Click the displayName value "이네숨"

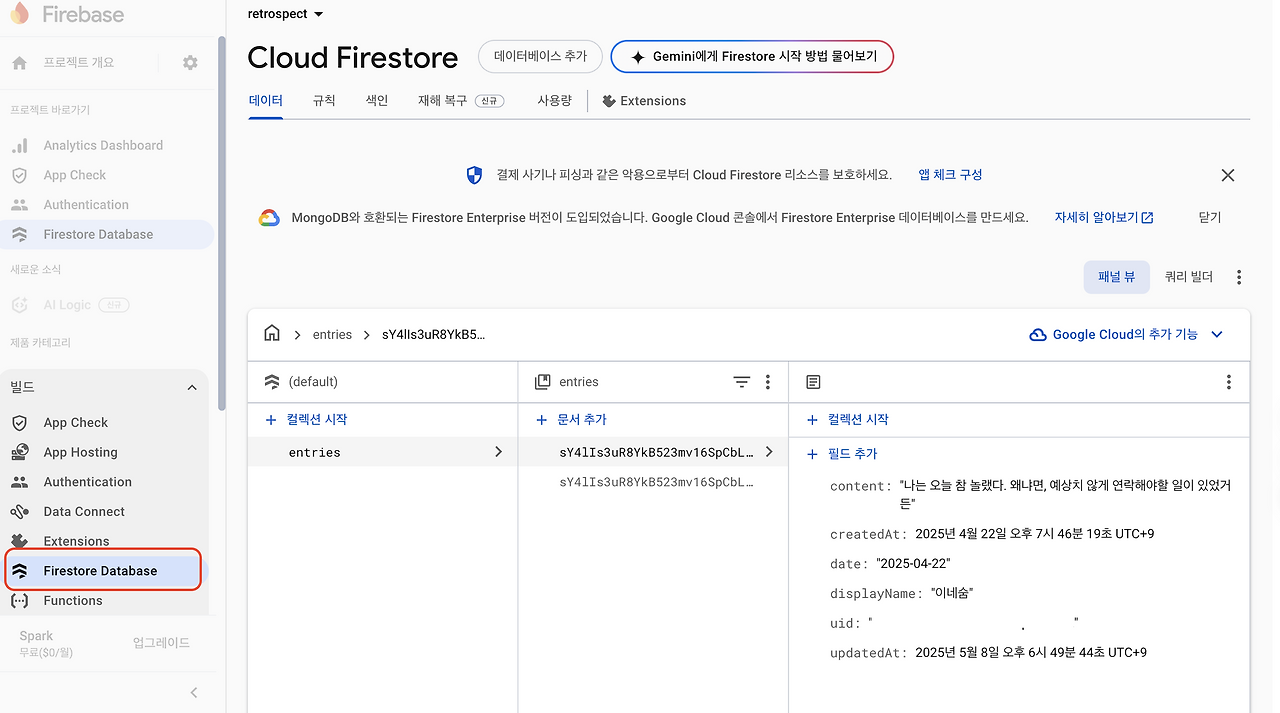point(951,594)
